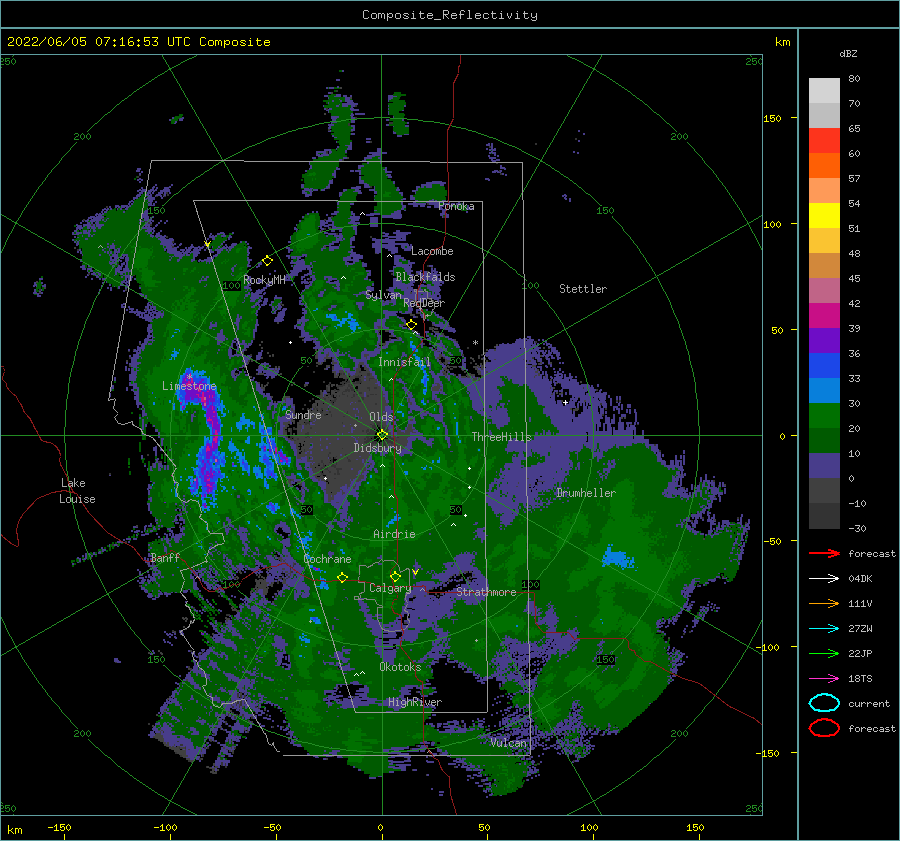Click the 2022/06/05 07:16:53 UTC timestamp
This screenshot has width=900, height=841.
[98, 42]
